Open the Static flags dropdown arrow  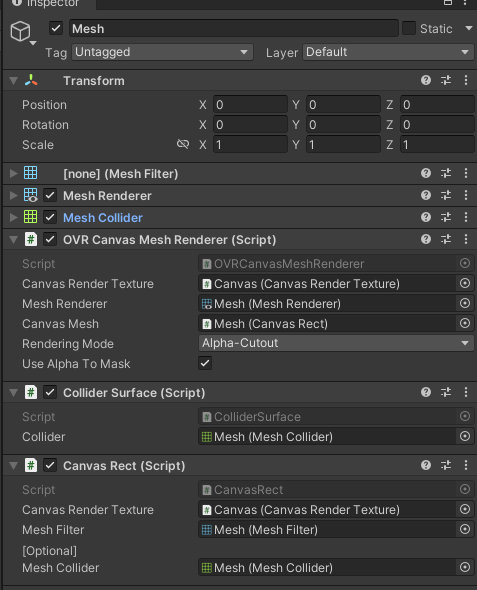pyautogui.click(x=469, y=28)
